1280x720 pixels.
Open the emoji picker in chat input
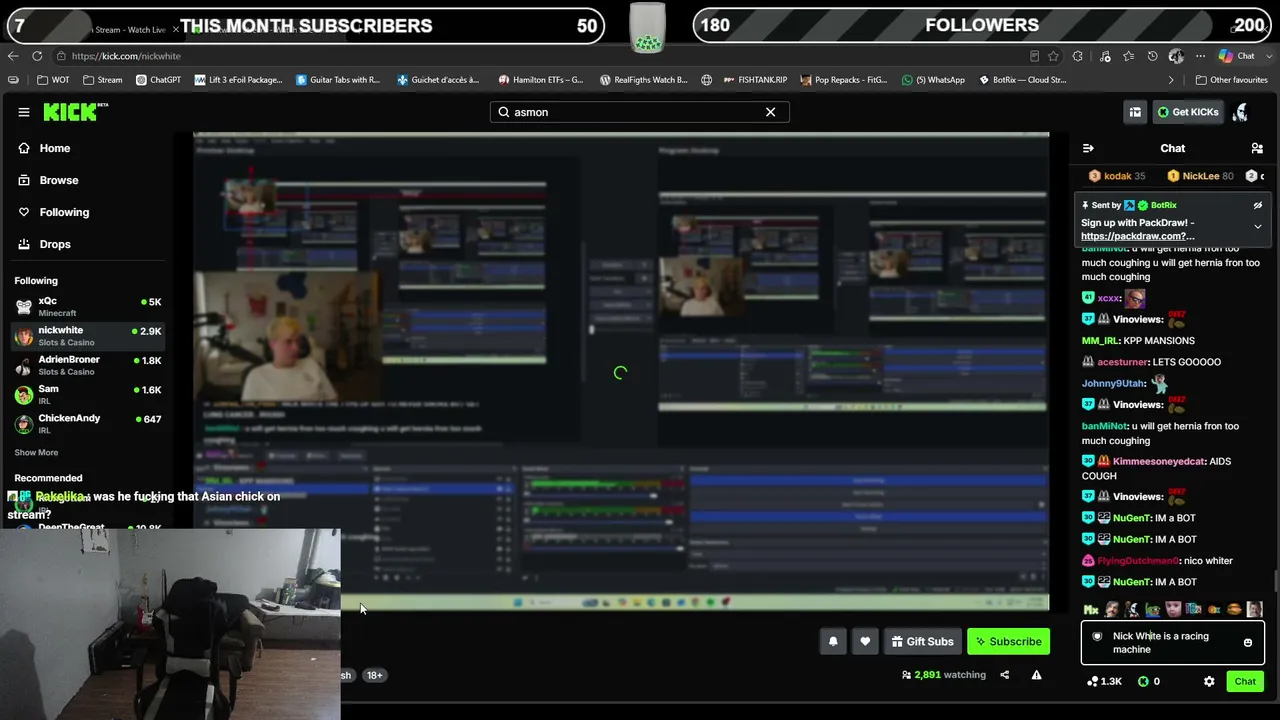coord(1248,643)
